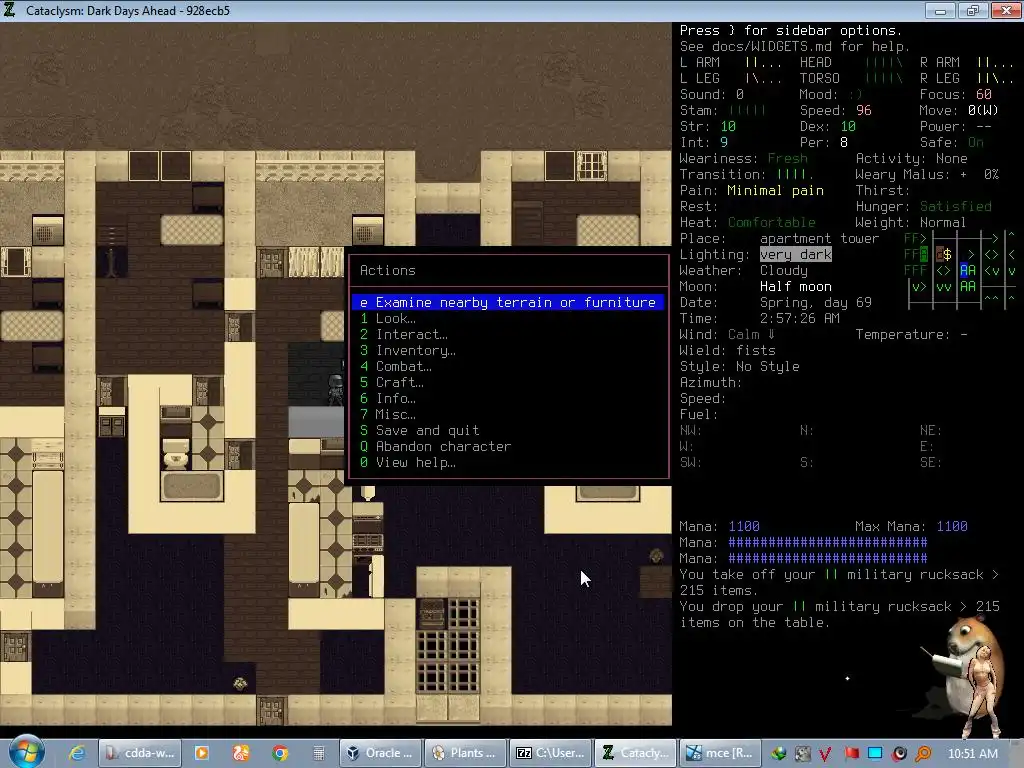Click the window with curtains tile
The width and height of the screenshot is (1024, 768).
(315, 261)
